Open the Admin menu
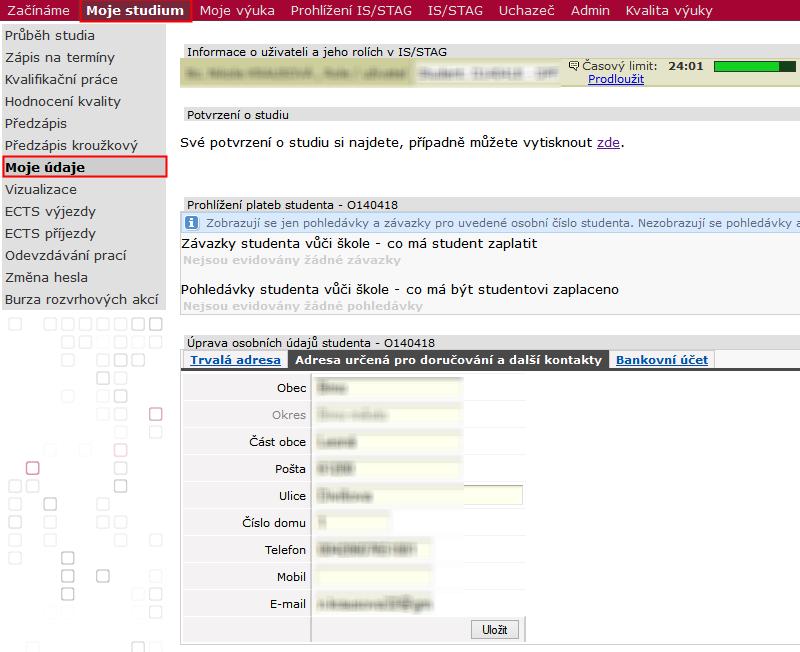 (590, 10)
